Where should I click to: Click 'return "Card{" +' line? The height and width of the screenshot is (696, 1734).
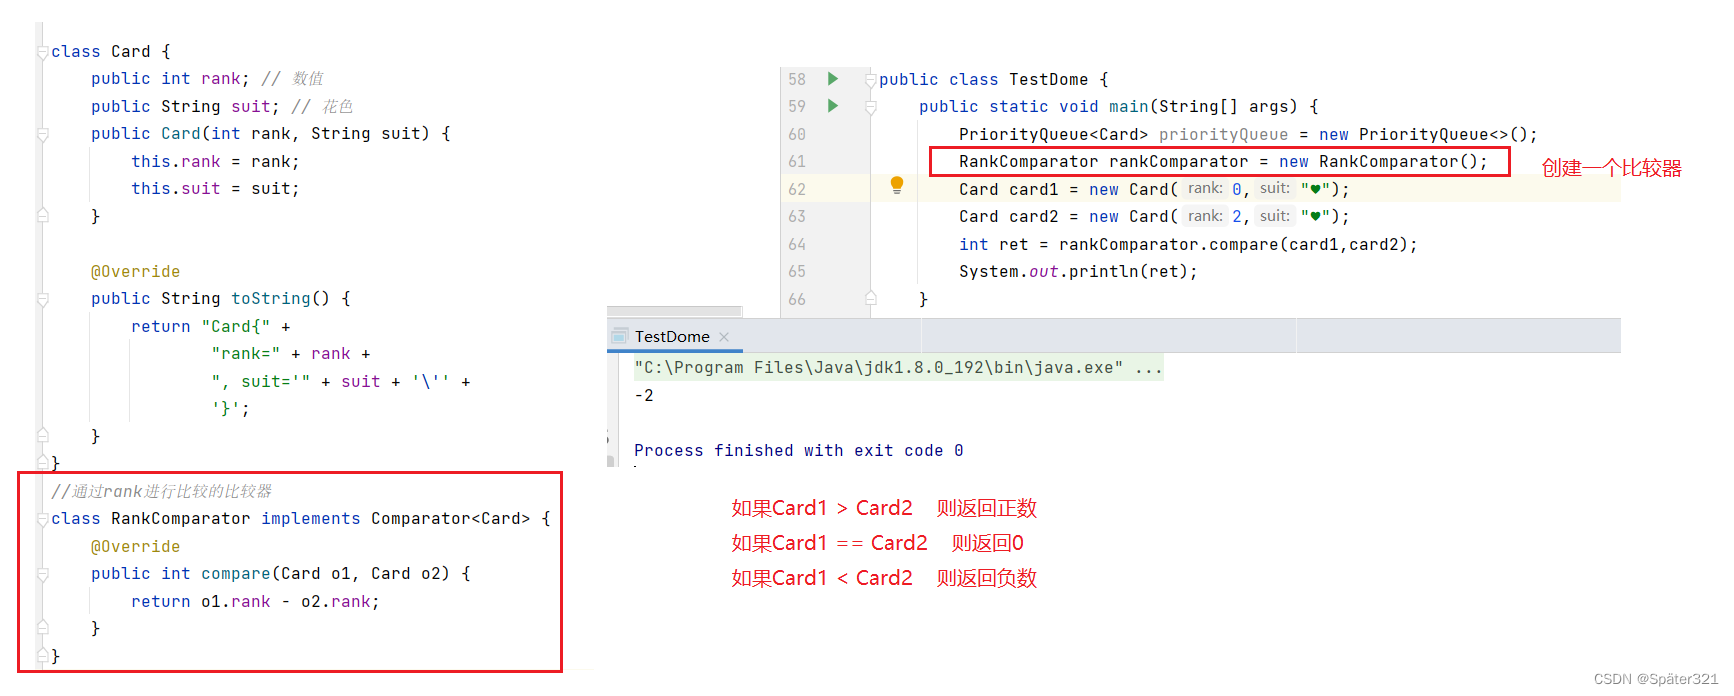coord(211,326)
